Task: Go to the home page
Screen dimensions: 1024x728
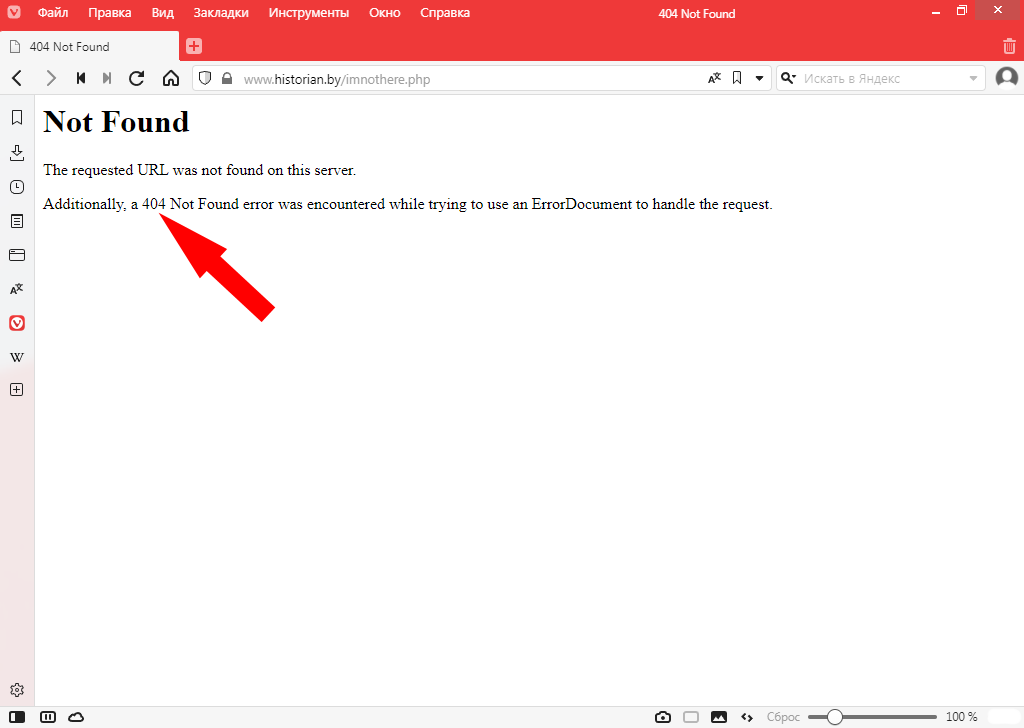Action: pos(171,78)
